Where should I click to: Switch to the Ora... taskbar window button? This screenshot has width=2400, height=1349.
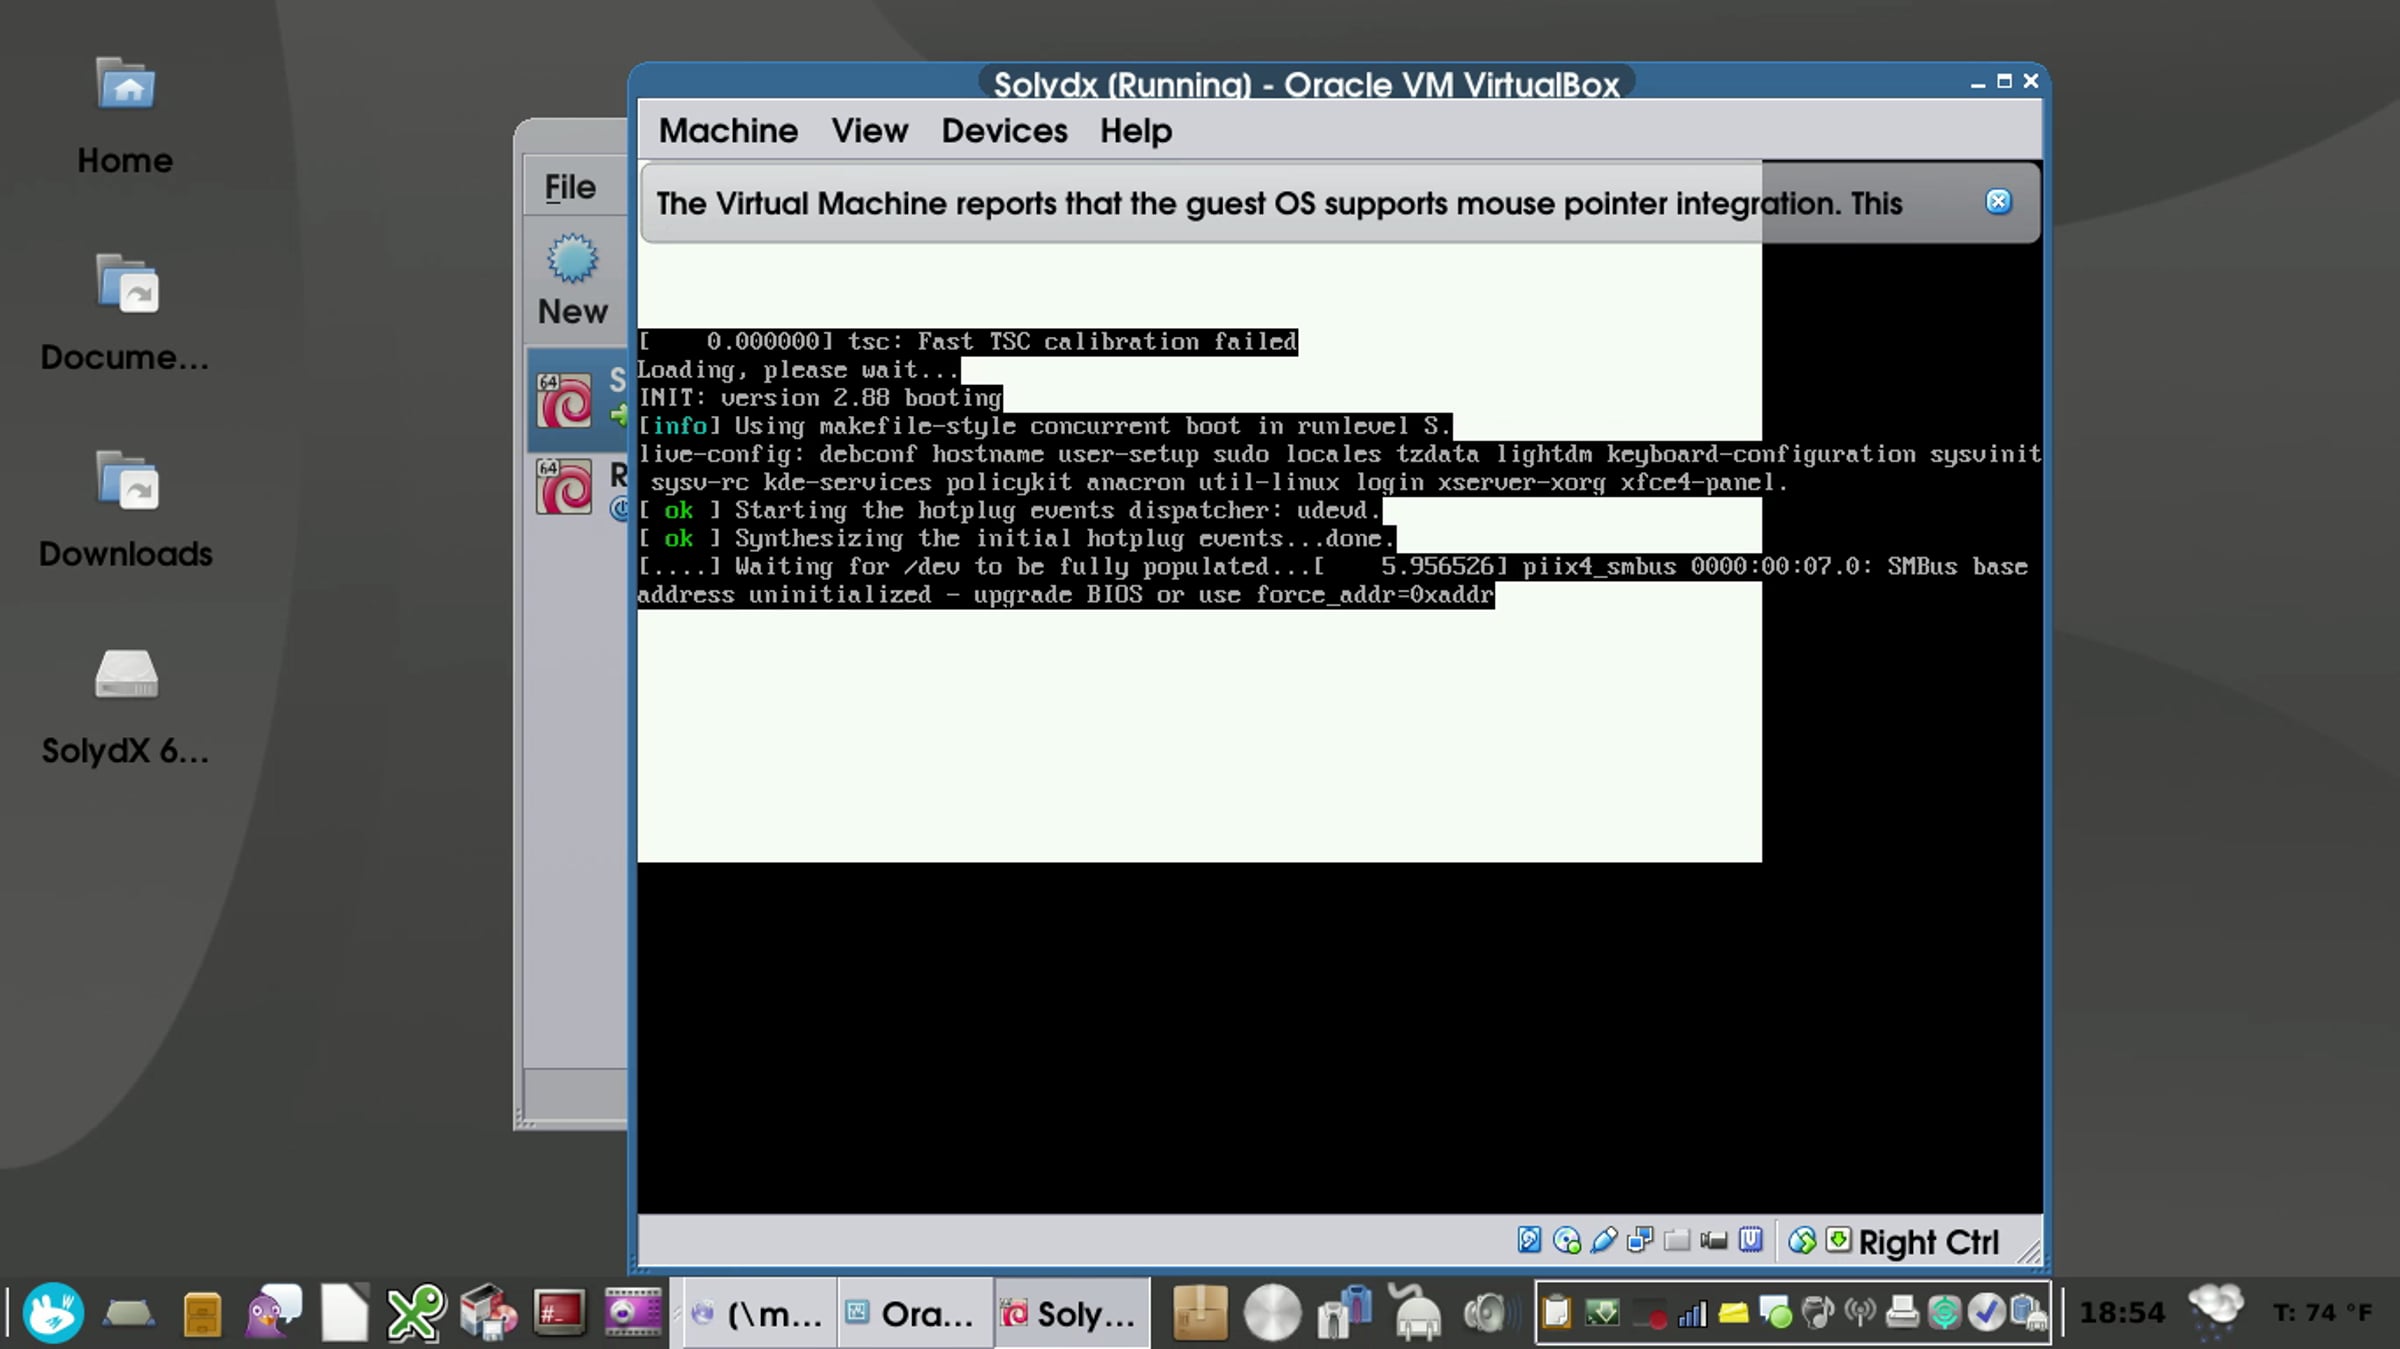tap(914, 1313)
